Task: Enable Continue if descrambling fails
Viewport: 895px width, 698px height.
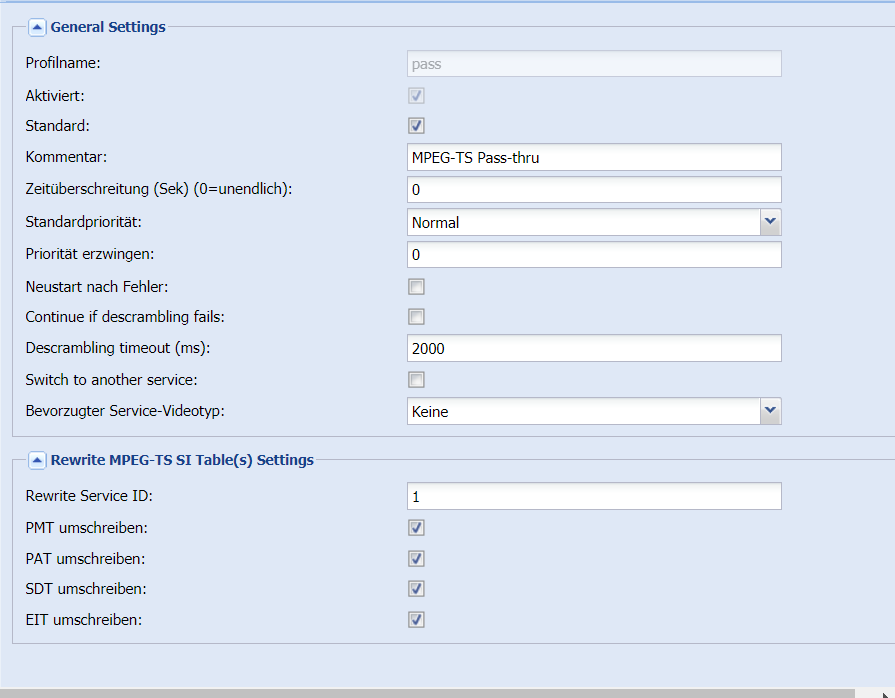Action: [x=416, y=317]
